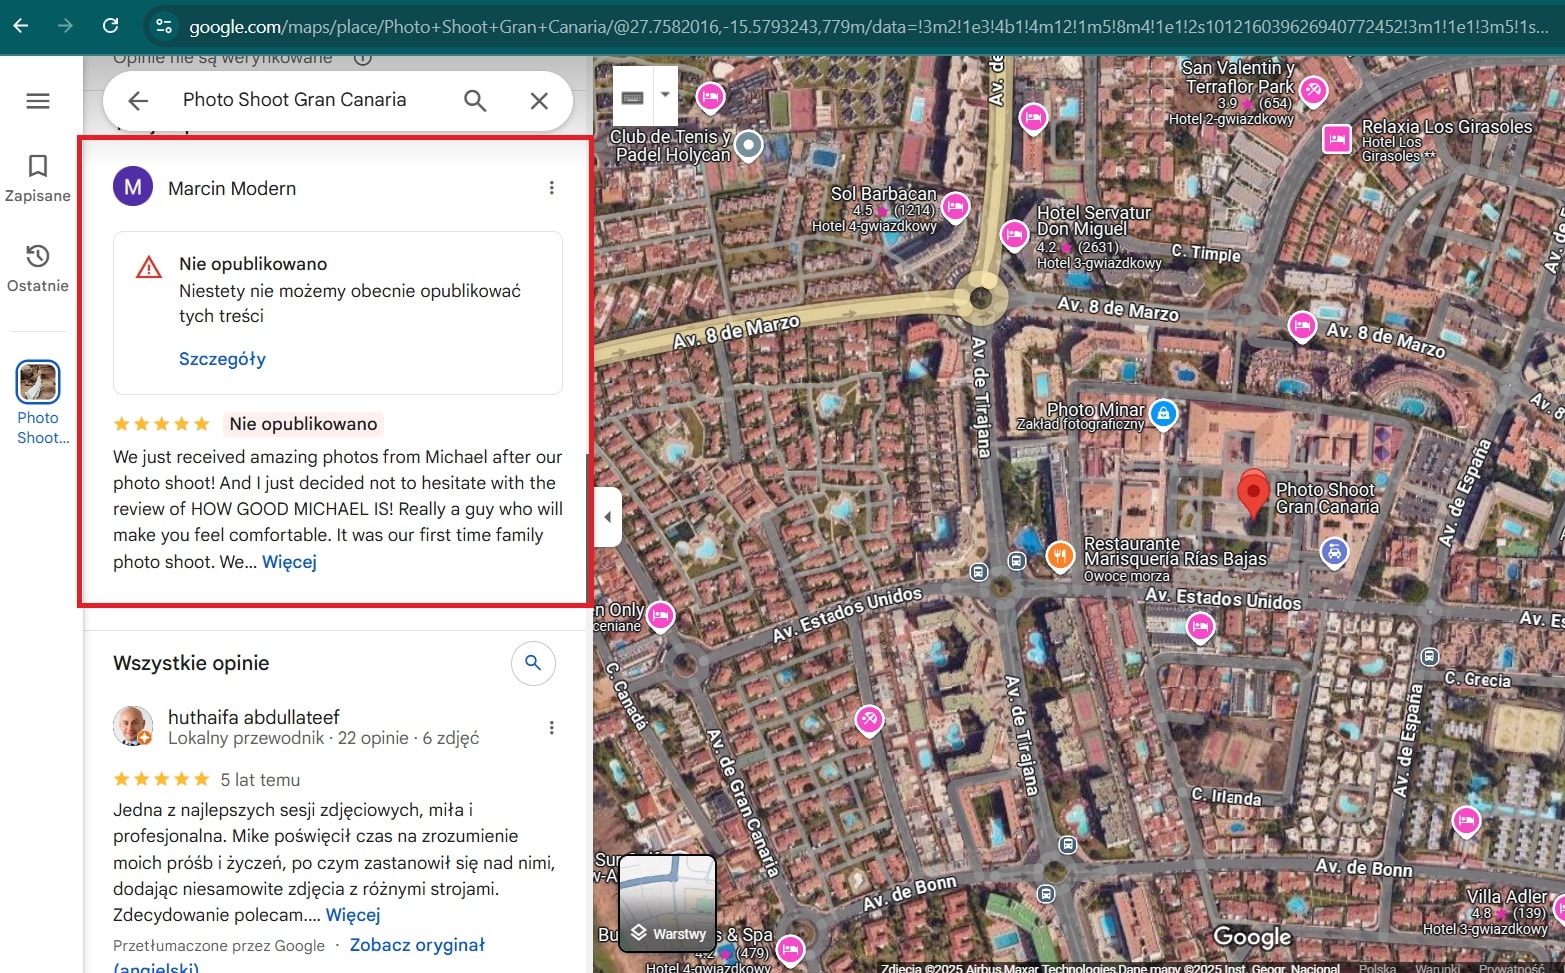This screenshot has height=973, width=1565.
Task: Open Warstwy layers thumbnail
Action: tap(668, 903)
